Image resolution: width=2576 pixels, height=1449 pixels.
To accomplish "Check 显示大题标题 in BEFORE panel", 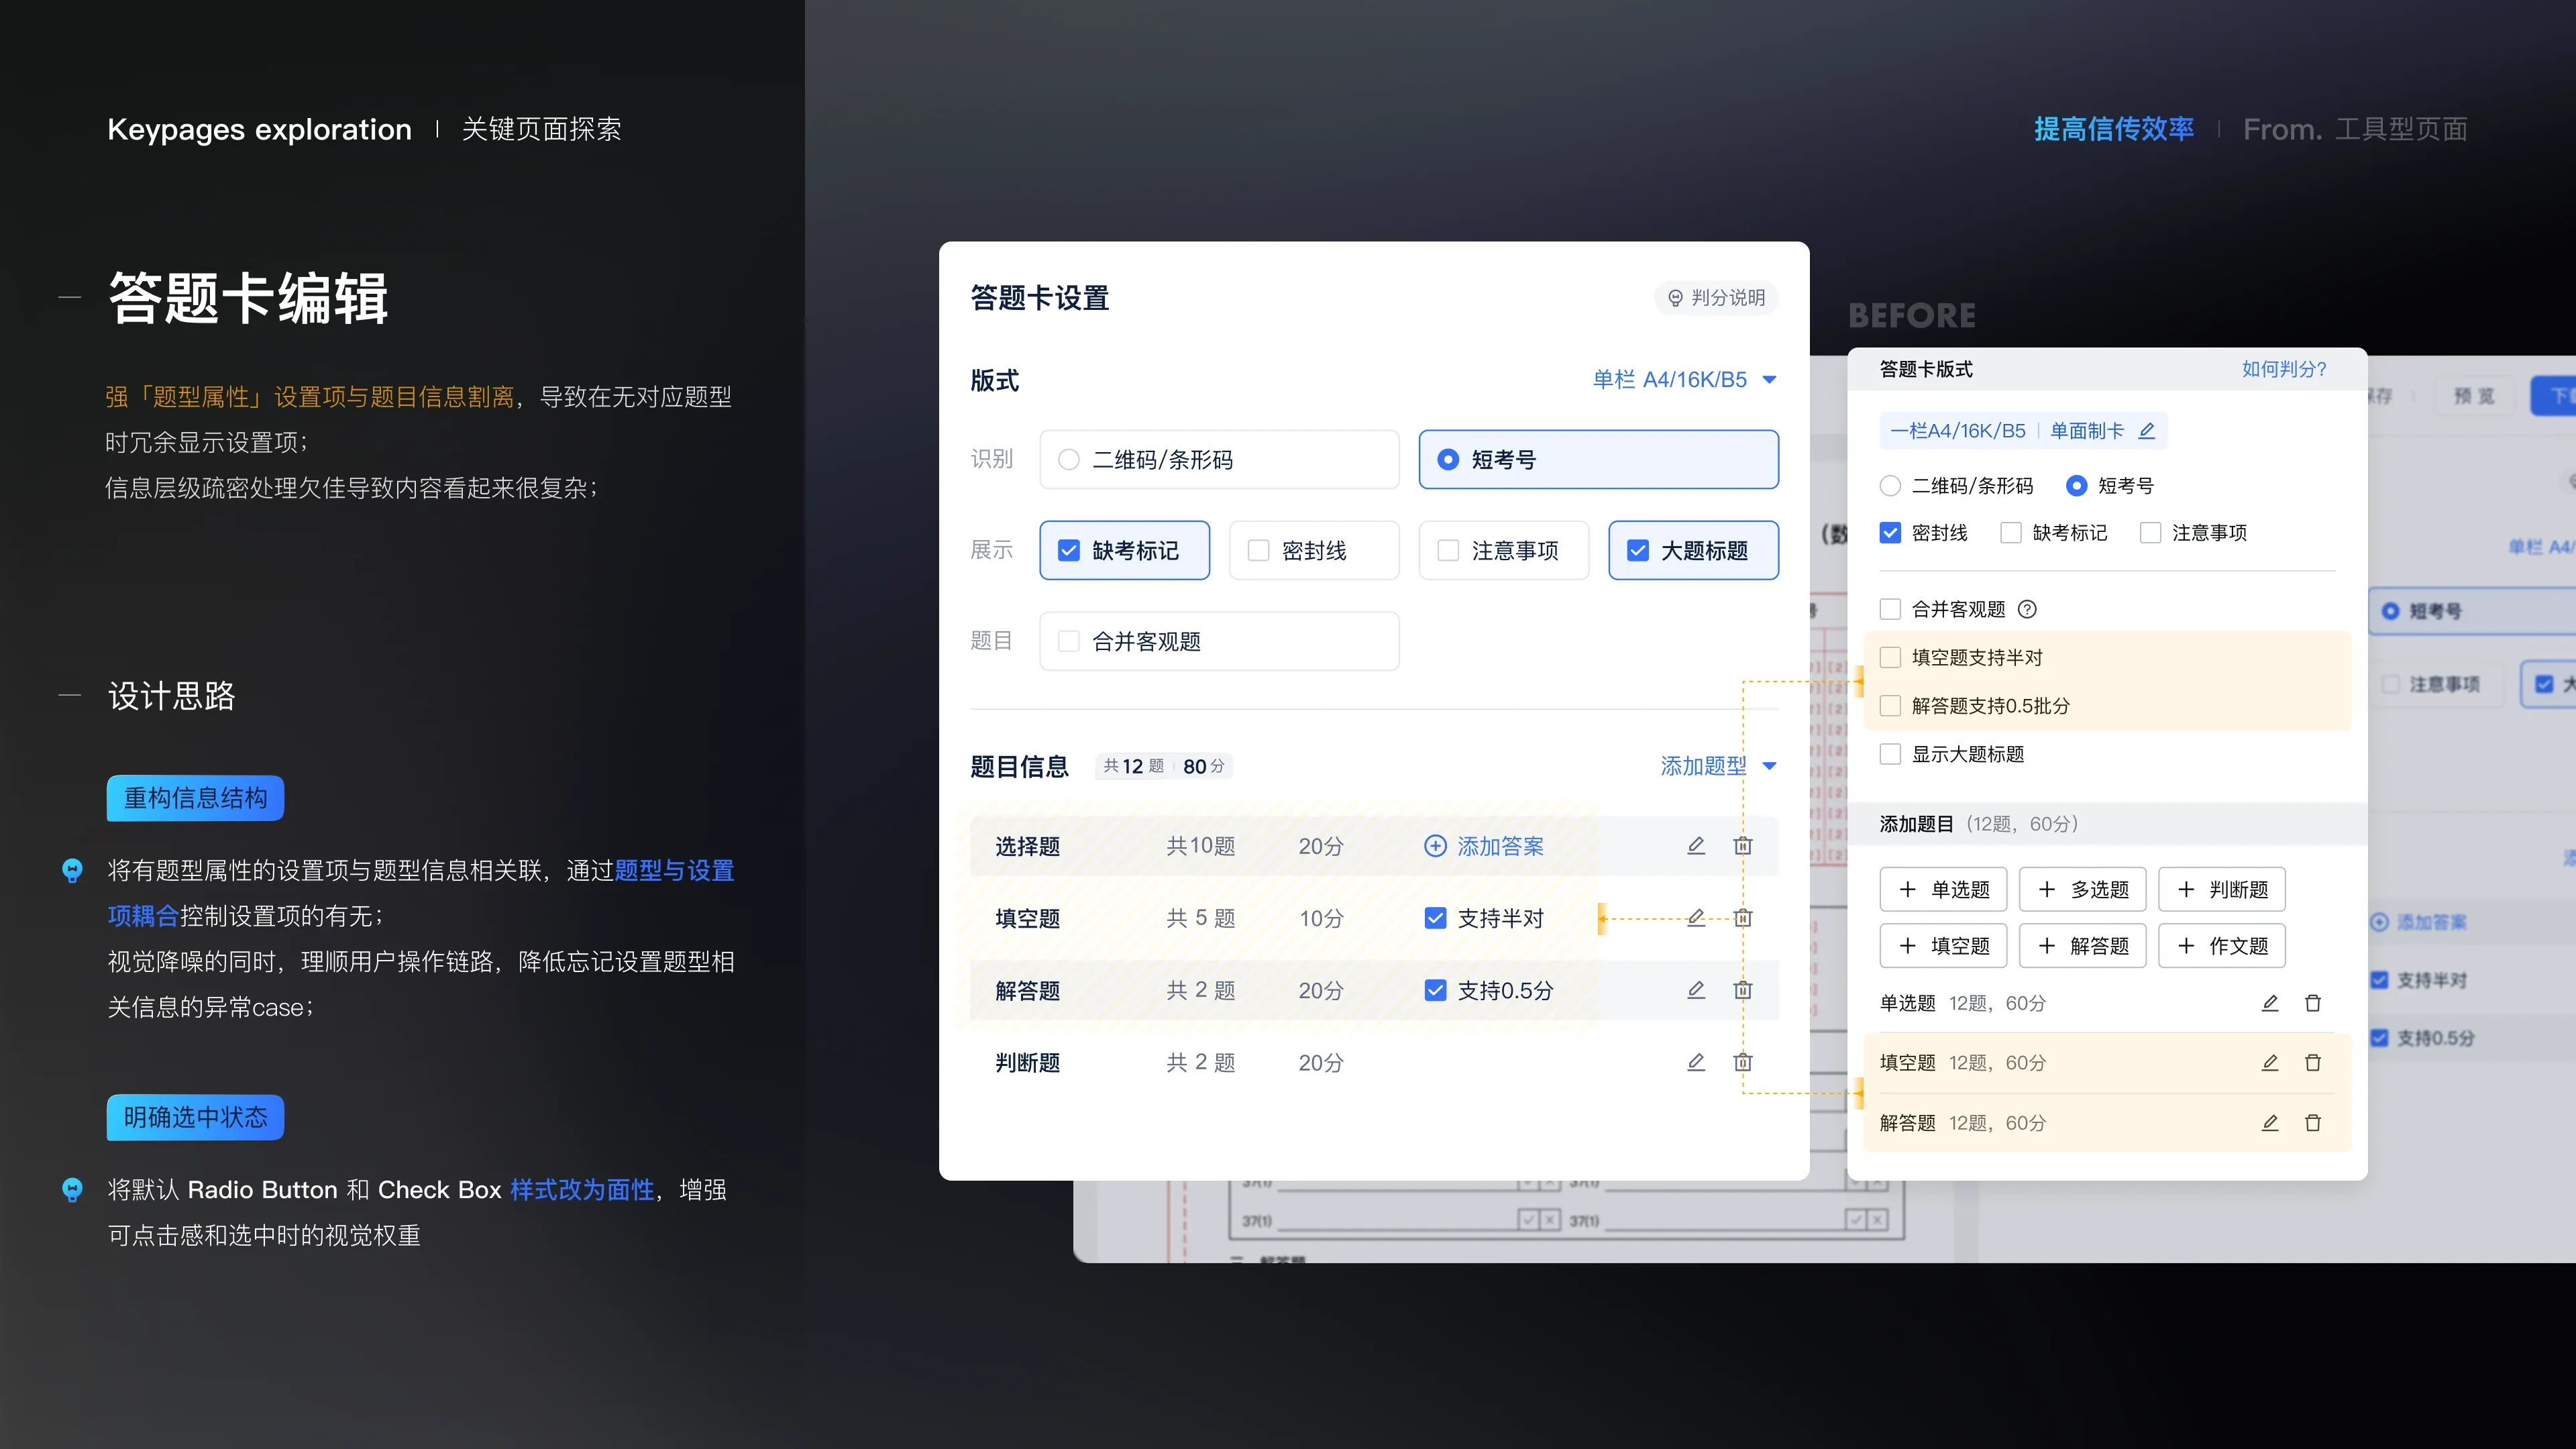I will point(1890,754).
